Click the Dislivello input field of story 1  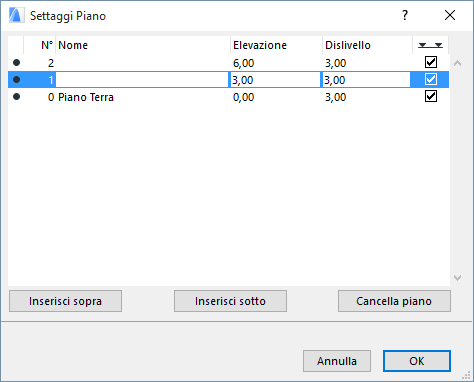coord(366,80)
